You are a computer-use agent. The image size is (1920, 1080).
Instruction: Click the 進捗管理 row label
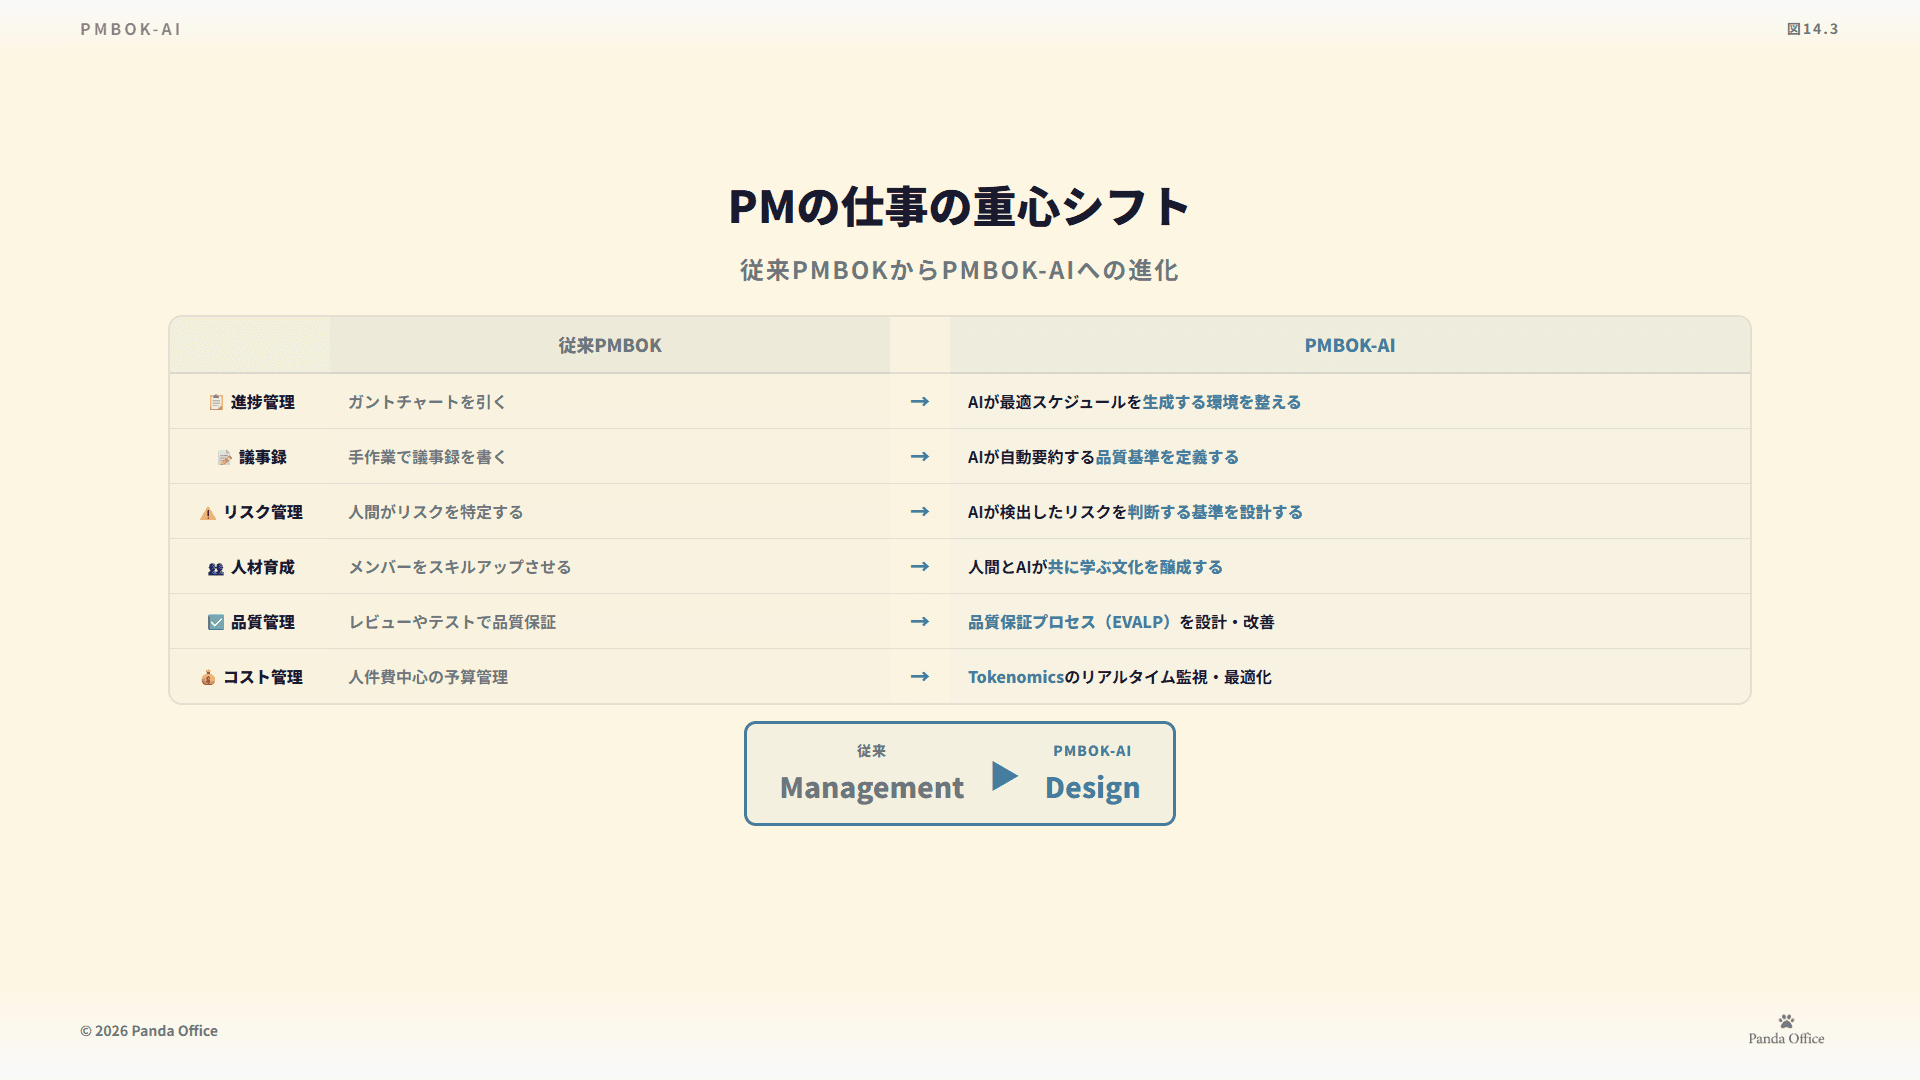[263, 402]
